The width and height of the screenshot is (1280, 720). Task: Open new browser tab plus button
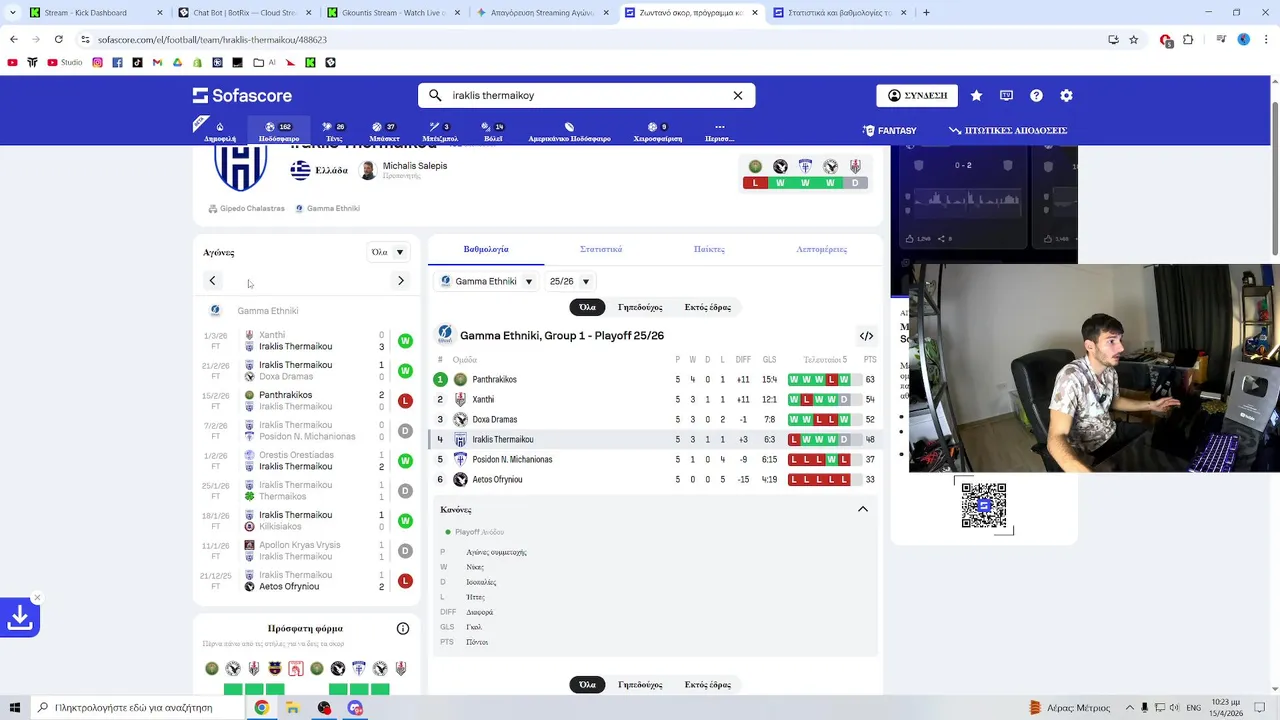click(x=926, y=13)
